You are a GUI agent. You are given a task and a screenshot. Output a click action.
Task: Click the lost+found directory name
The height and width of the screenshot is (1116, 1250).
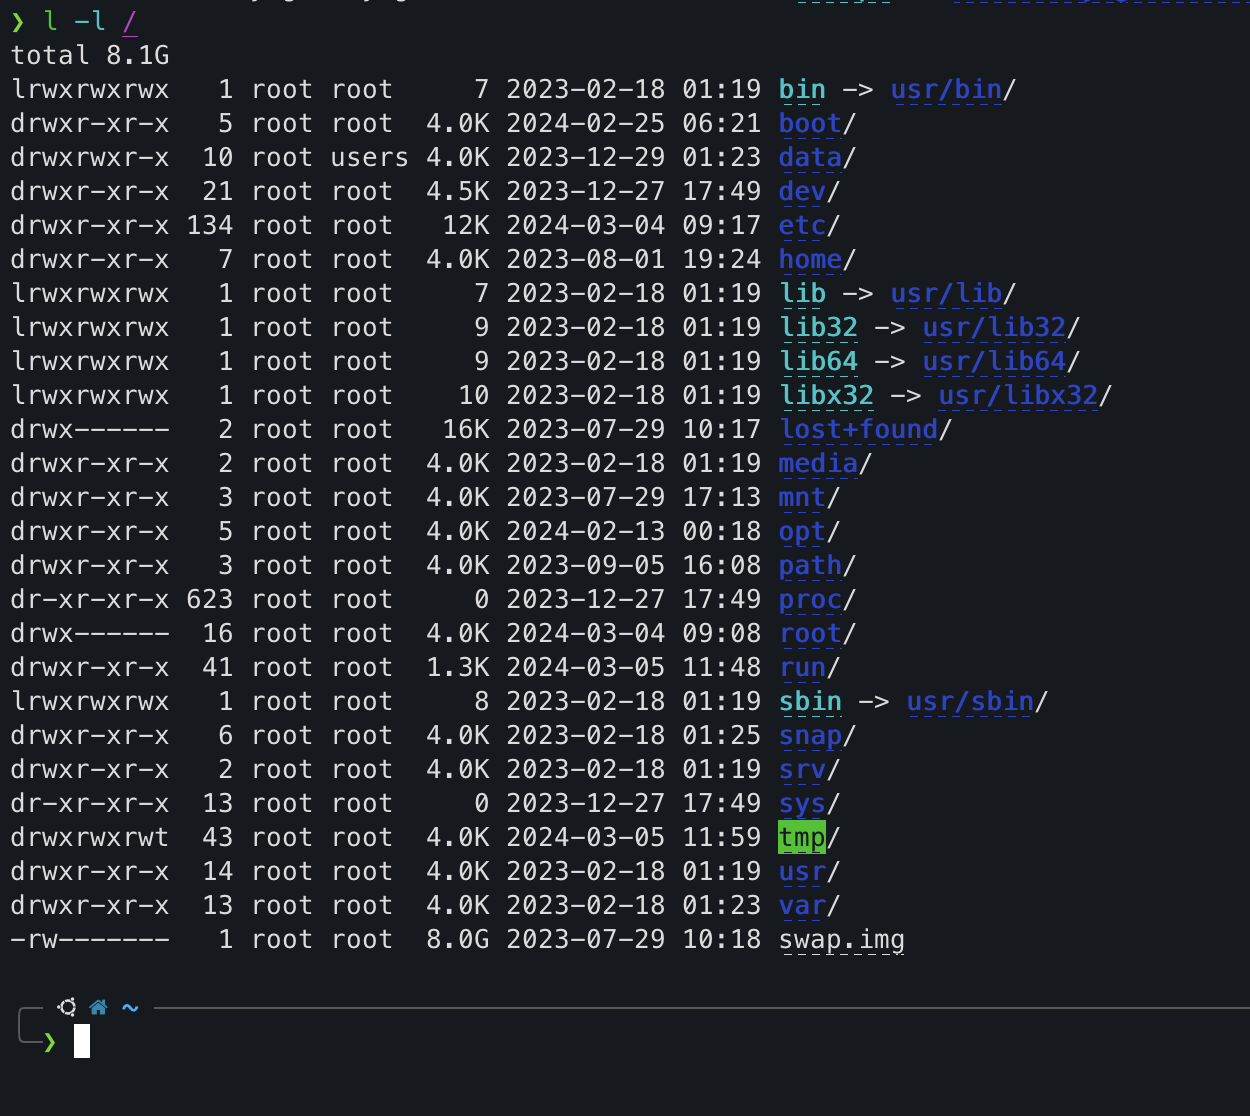click(x=858, y=430)
